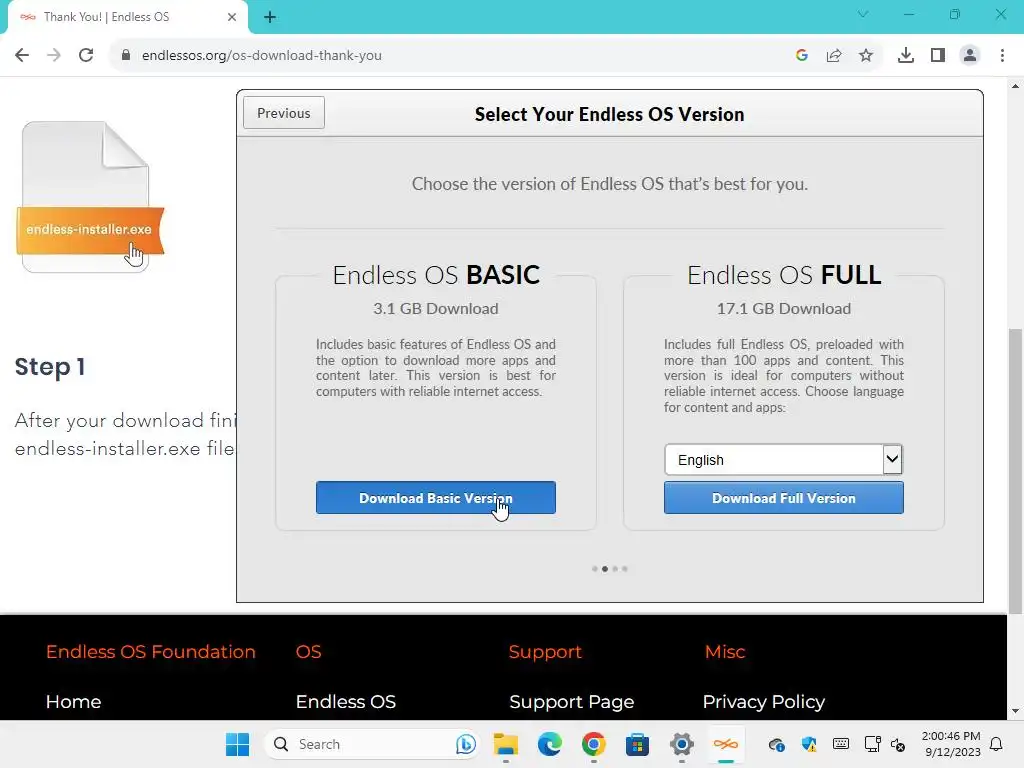Open File Explorer from taskbar

(505, 744)
